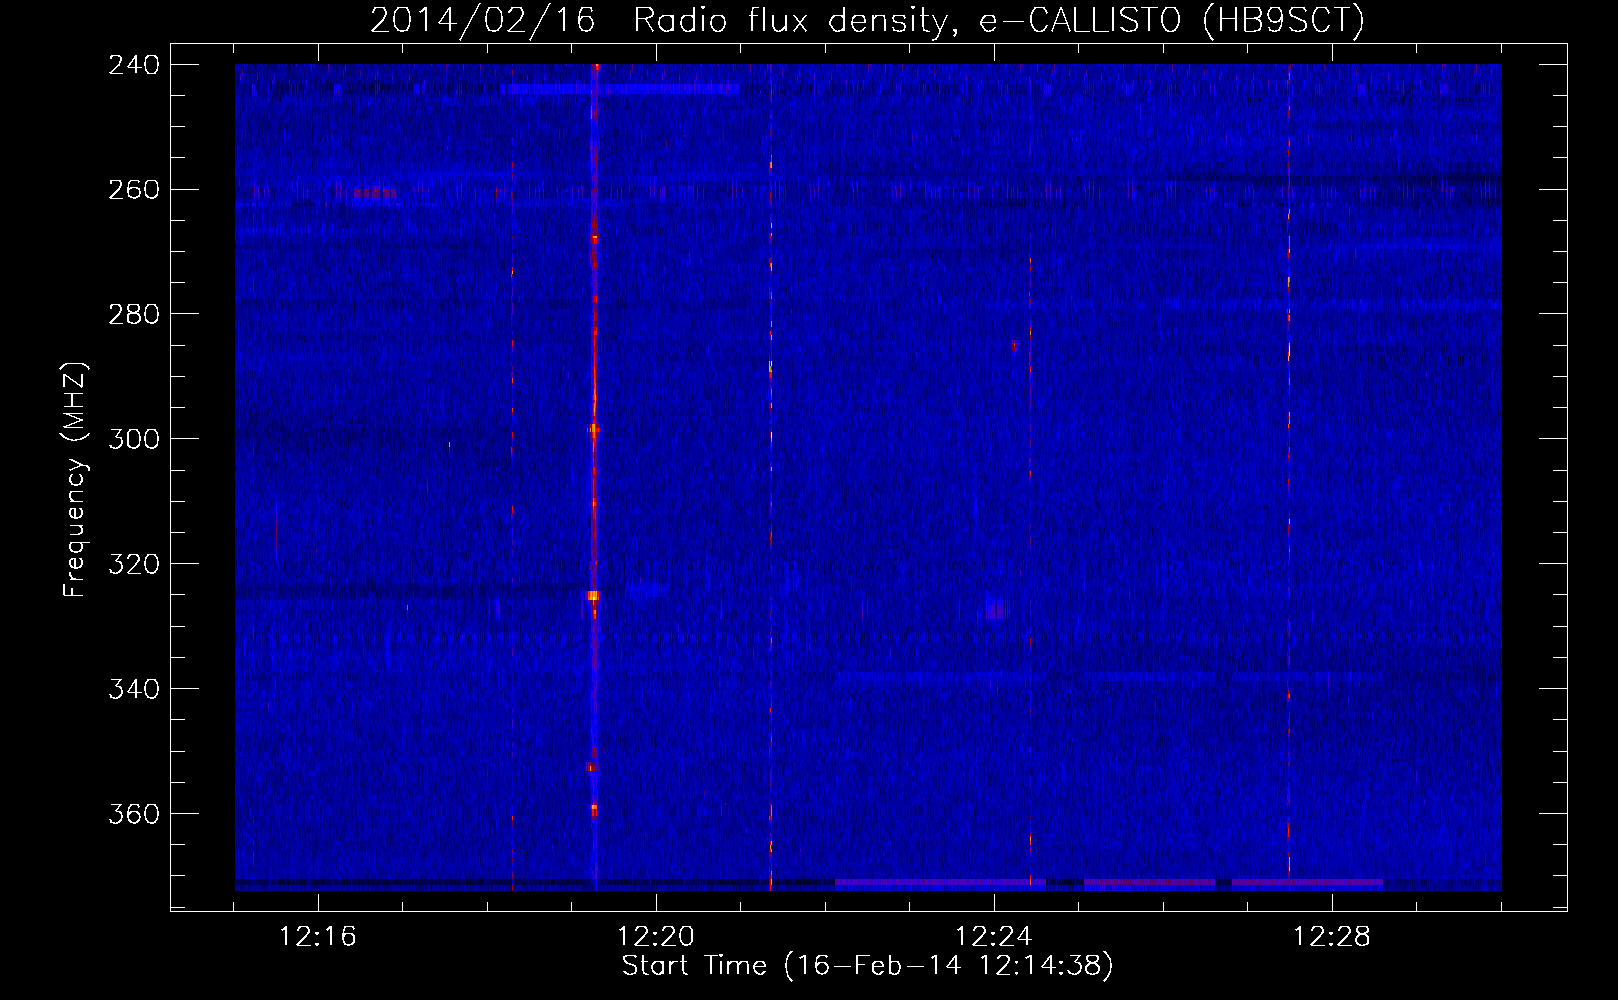This screenshot has height=1000, width=1618.
Task: Click the Frequency (MHZ) axis label
Action: [x=75, y=480]
